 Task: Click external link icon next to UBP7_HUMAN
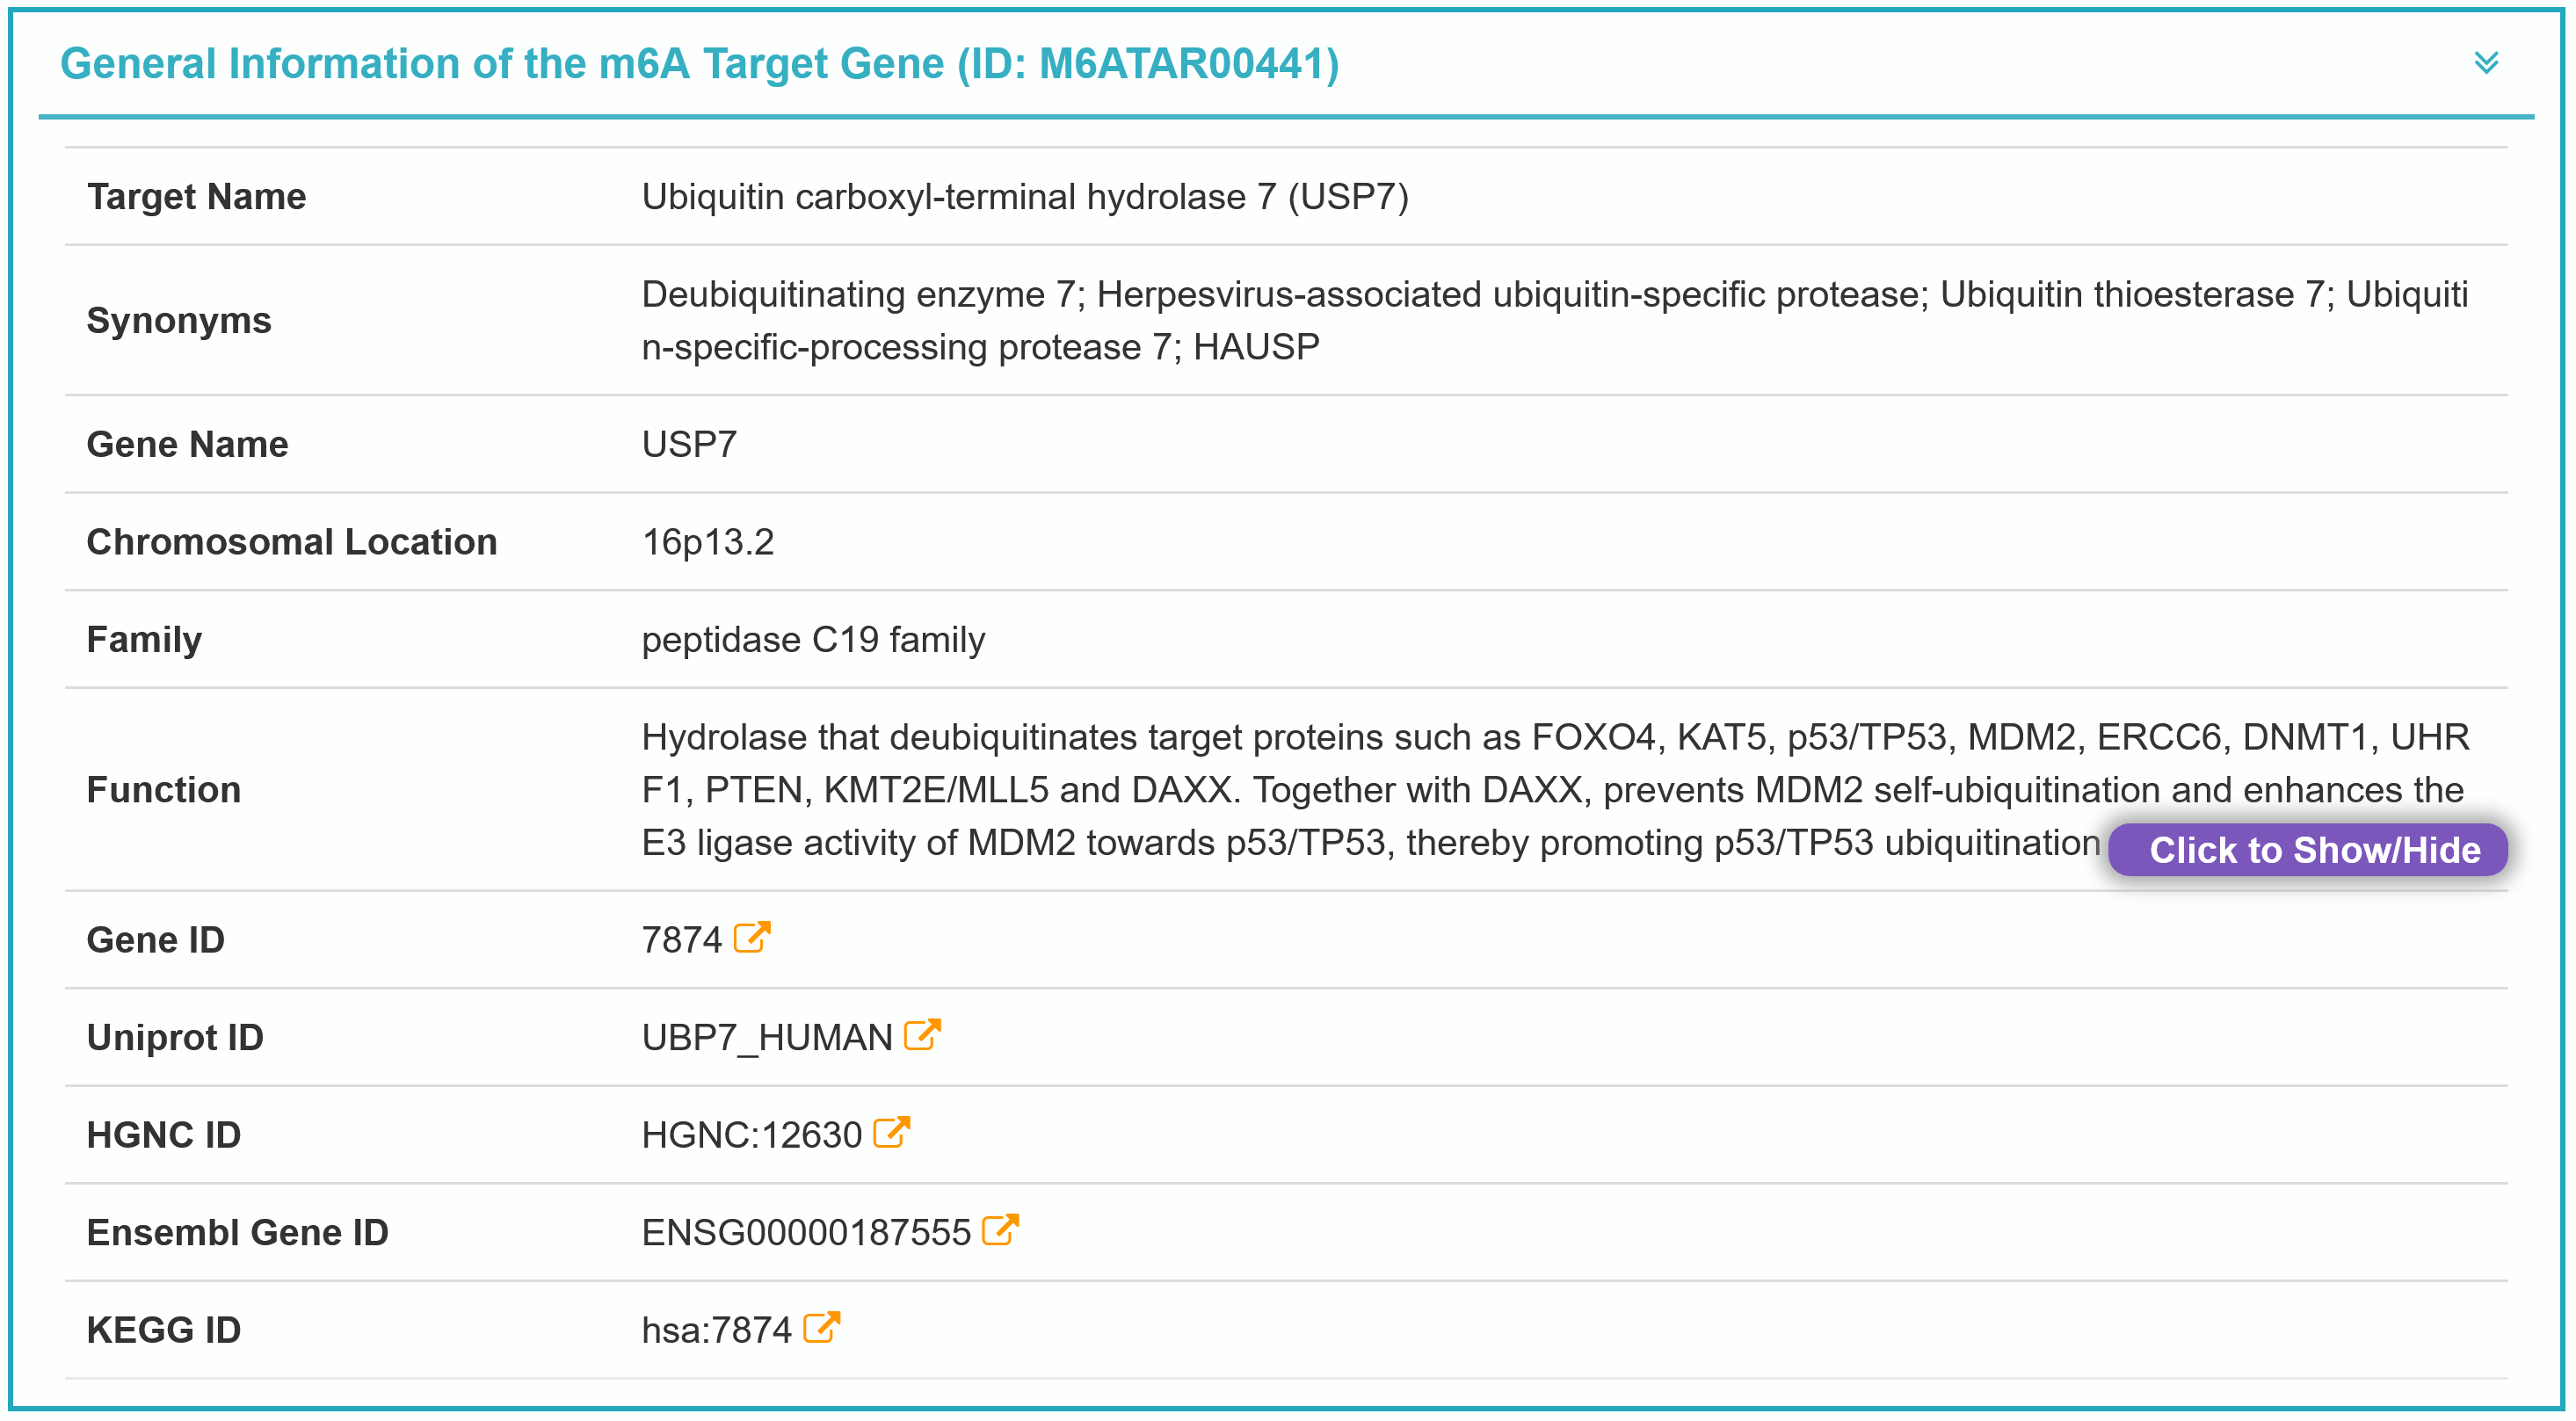click(x=921, y=1035)
